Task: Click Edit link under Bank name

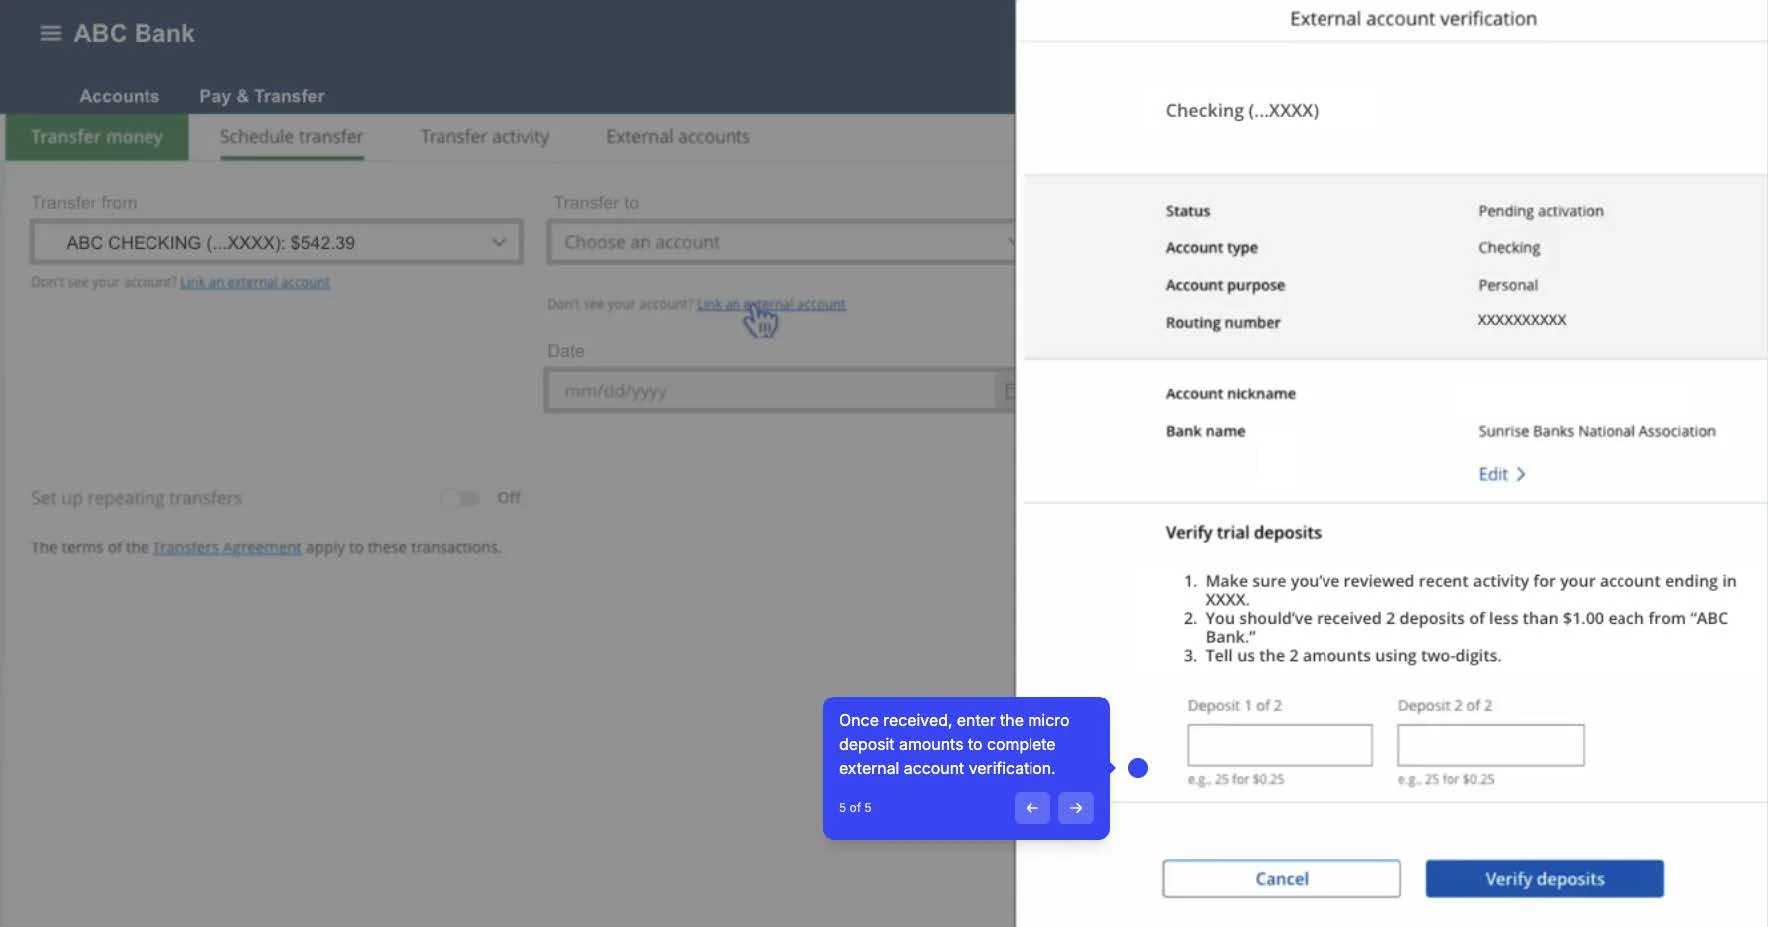Action: 1493,474
